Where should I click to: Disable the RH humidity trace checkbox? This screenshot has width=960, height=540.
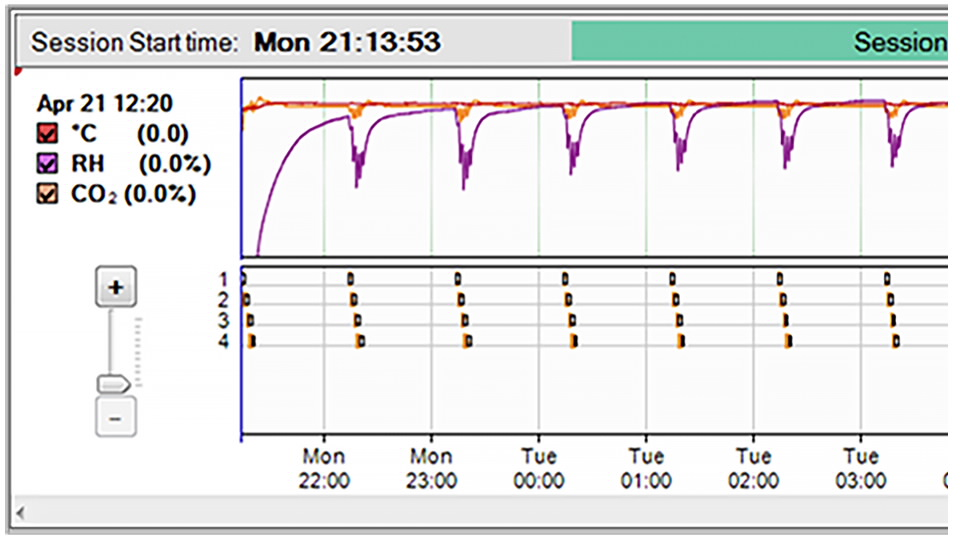click(x=47, y=164)
